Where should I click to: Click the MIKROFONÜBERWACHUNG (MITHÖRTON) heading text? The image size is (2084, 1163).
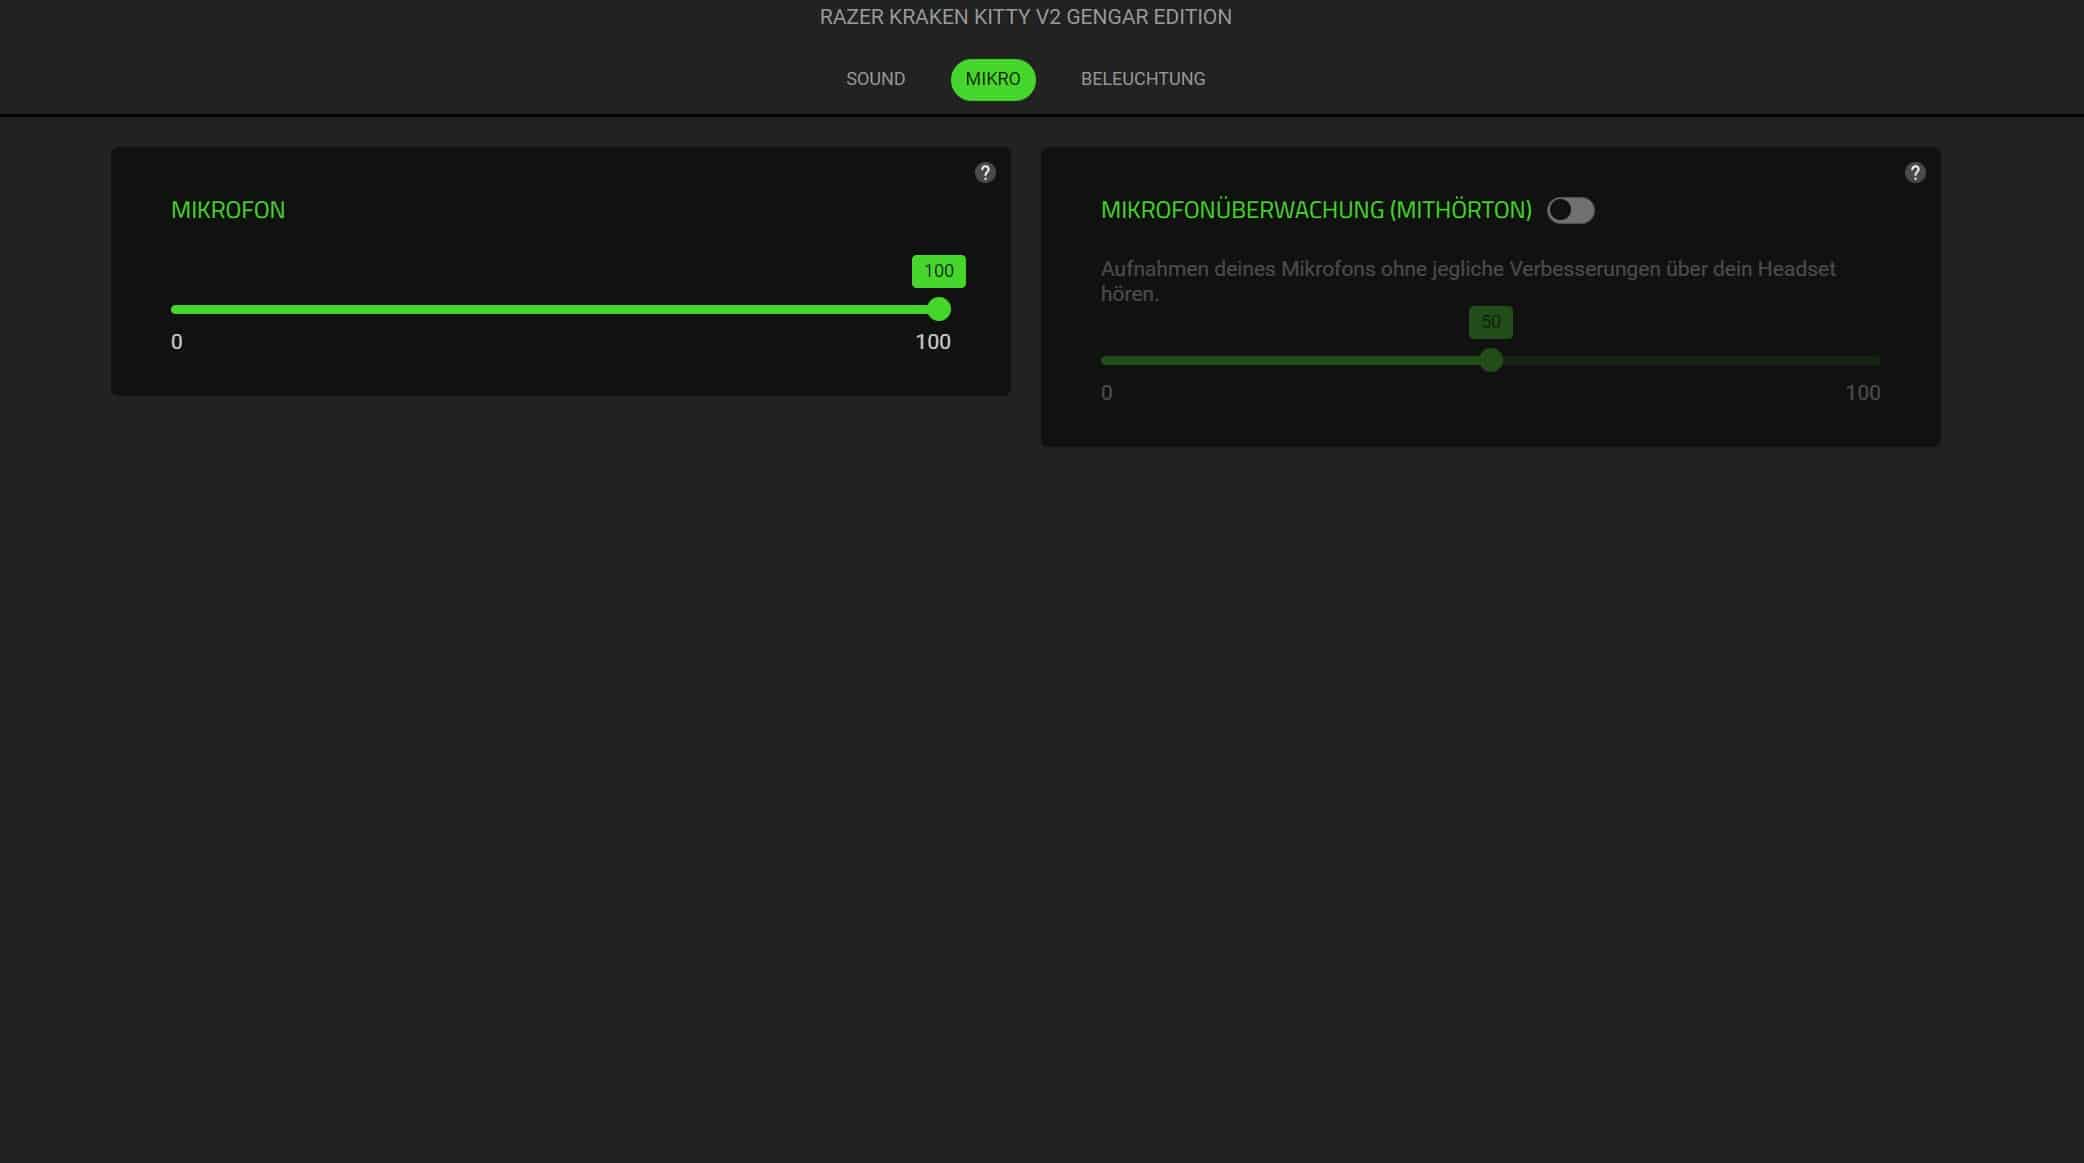click(x=1315, y=210)
